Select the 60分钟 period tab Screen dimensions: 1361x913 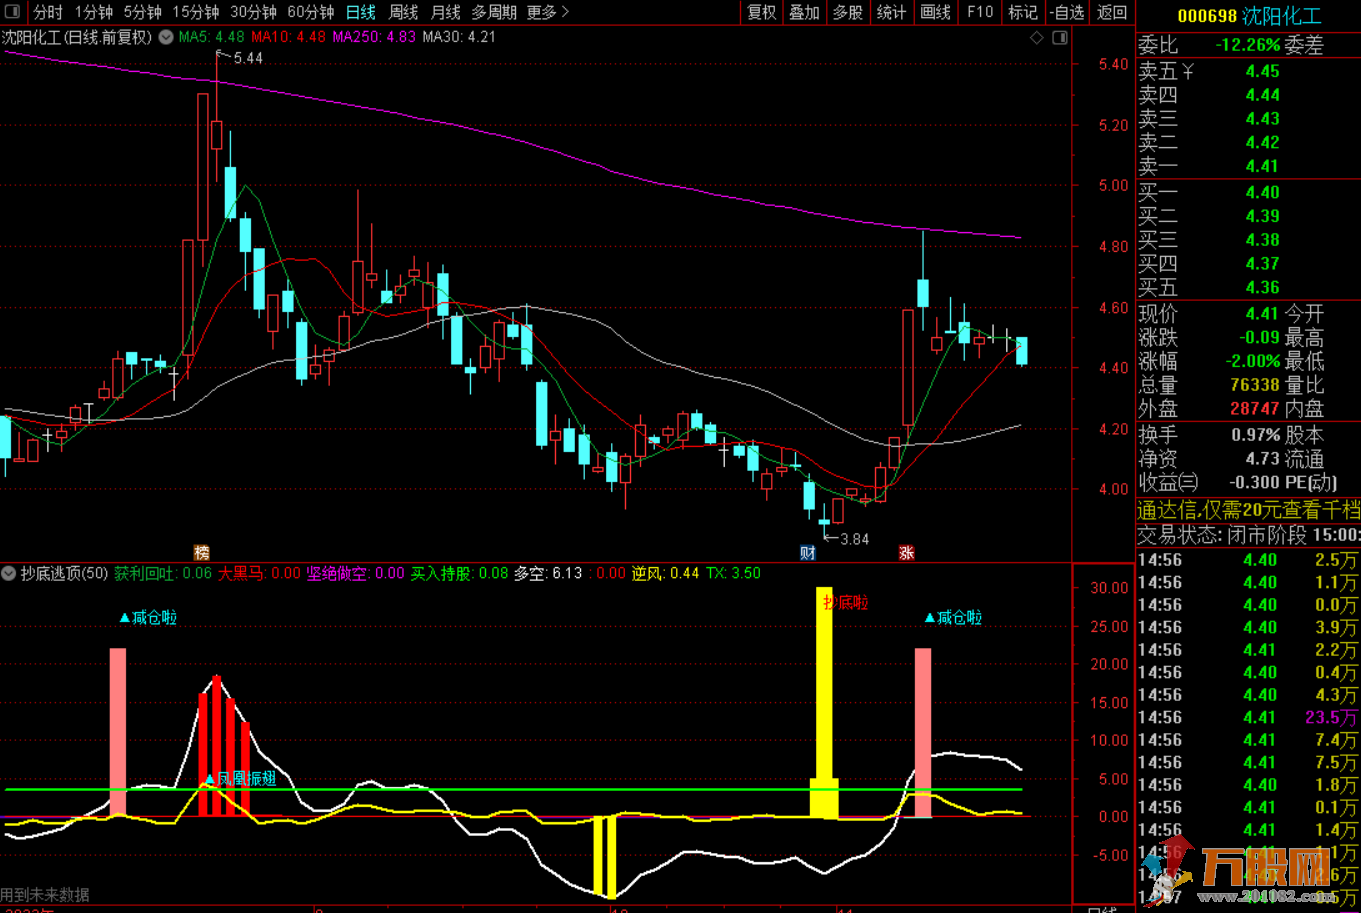[x=311, y=12]
